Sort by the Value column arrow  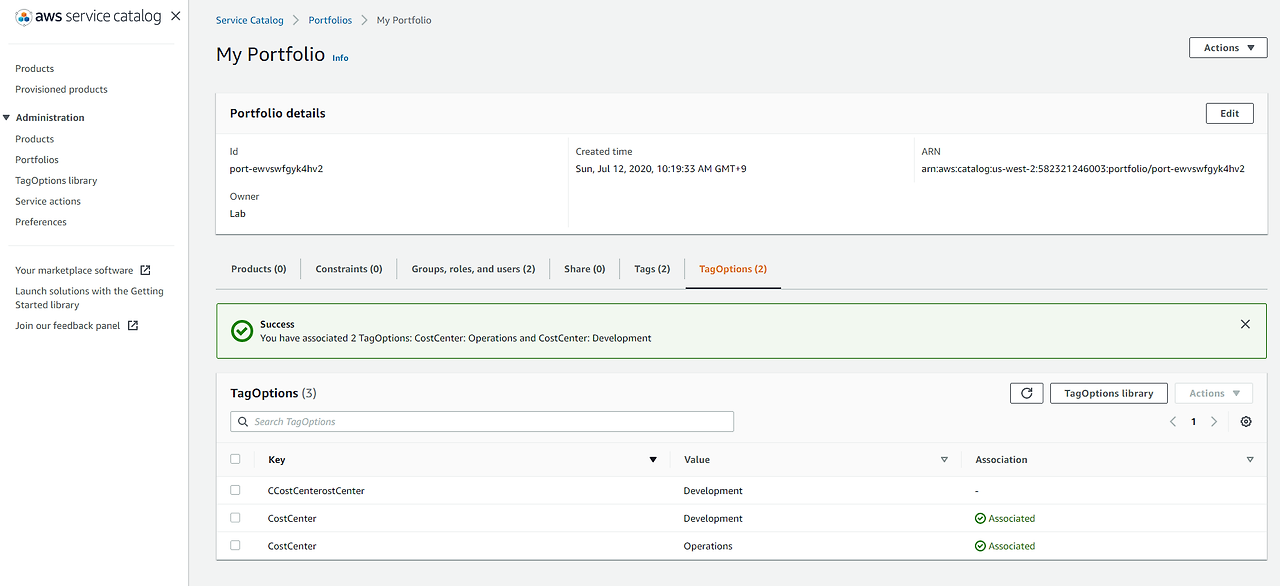pyautogui.click(x=944, y=460)
